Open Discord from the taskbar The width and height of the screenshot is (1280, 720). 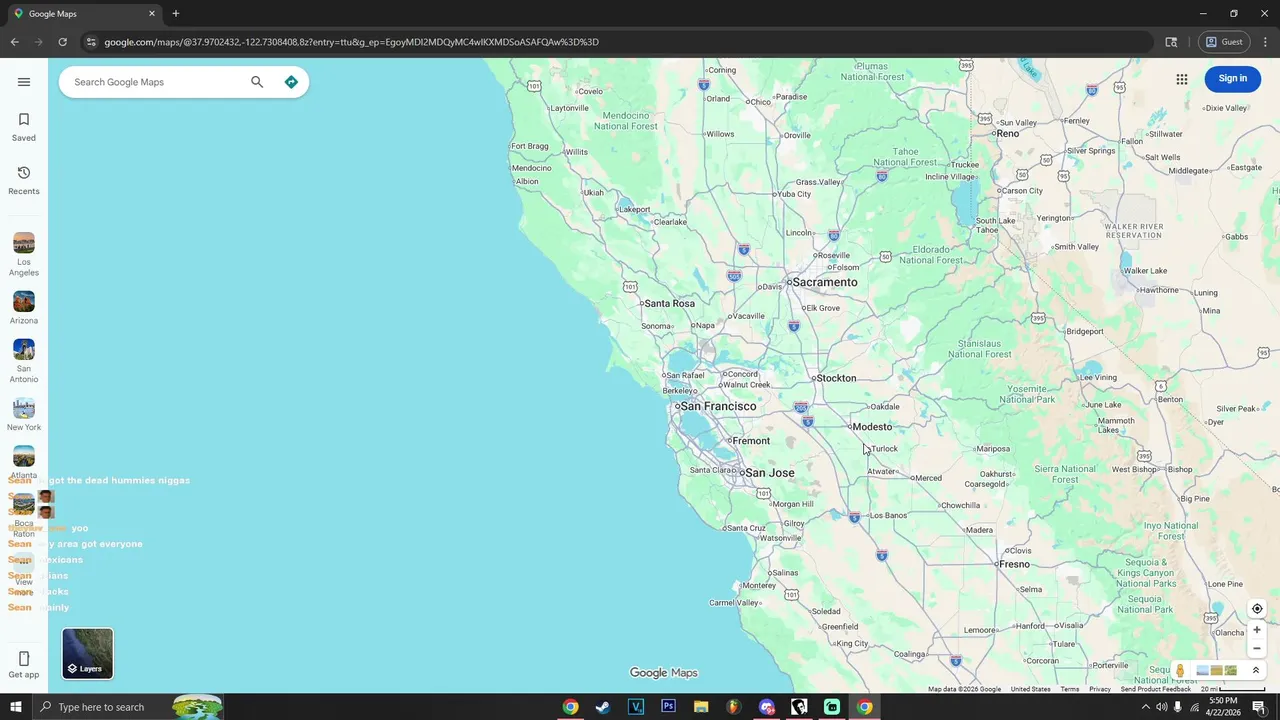(x=766, y=707)
